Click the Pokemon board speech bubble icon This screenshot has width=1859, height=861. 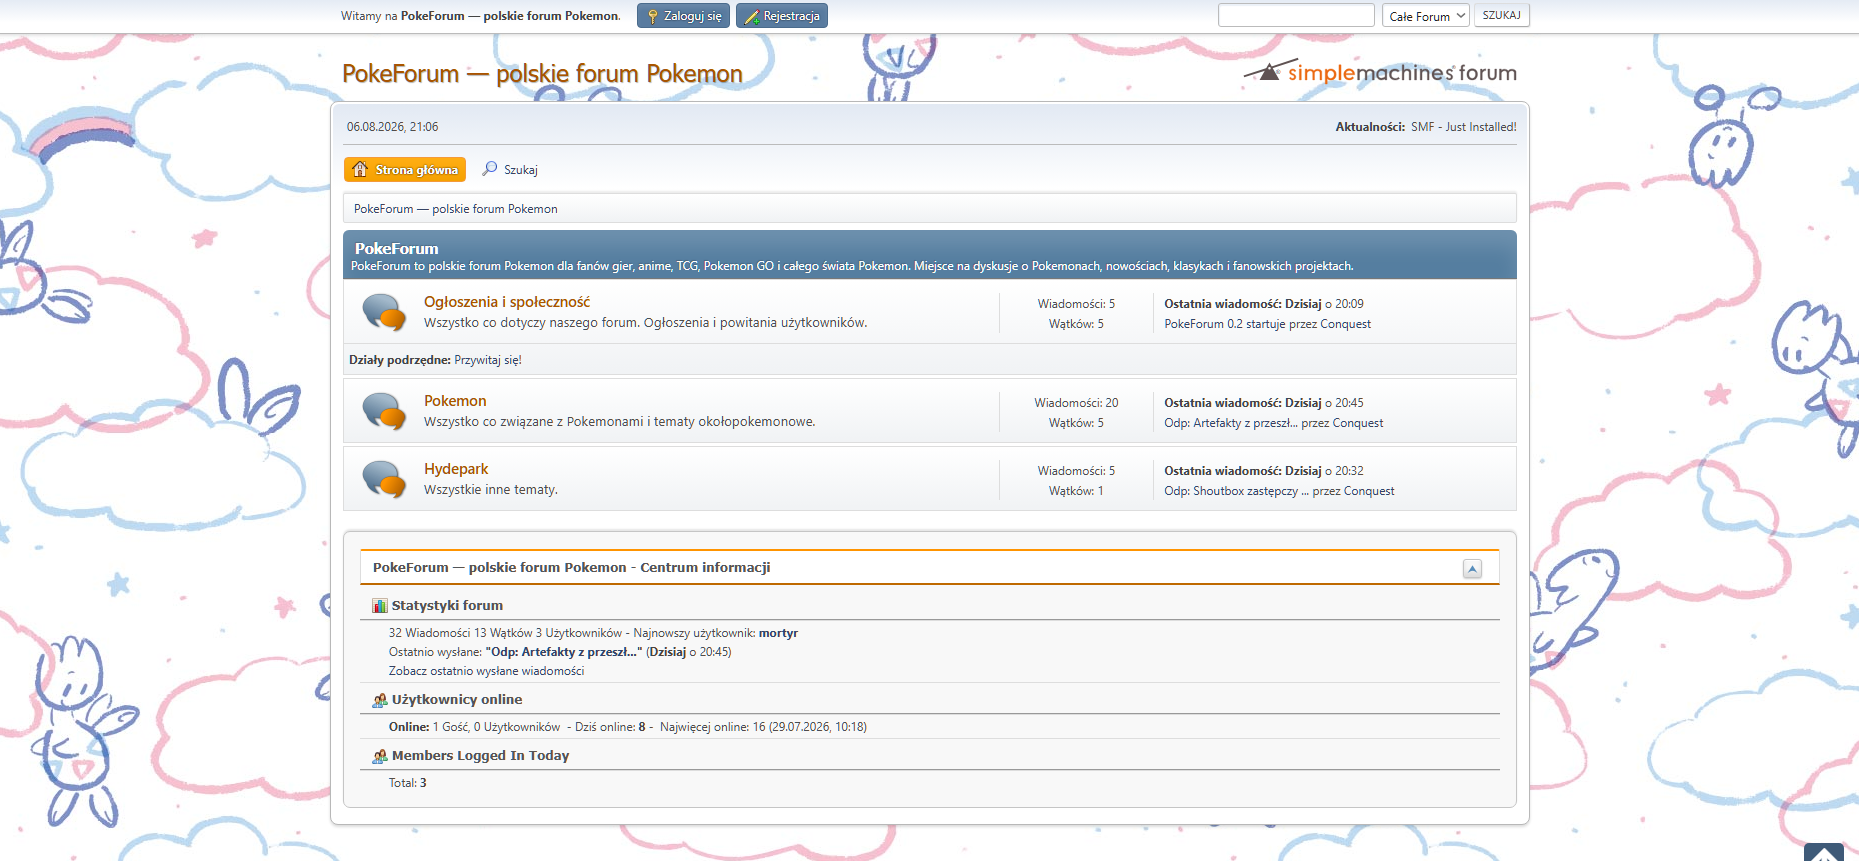384,411
